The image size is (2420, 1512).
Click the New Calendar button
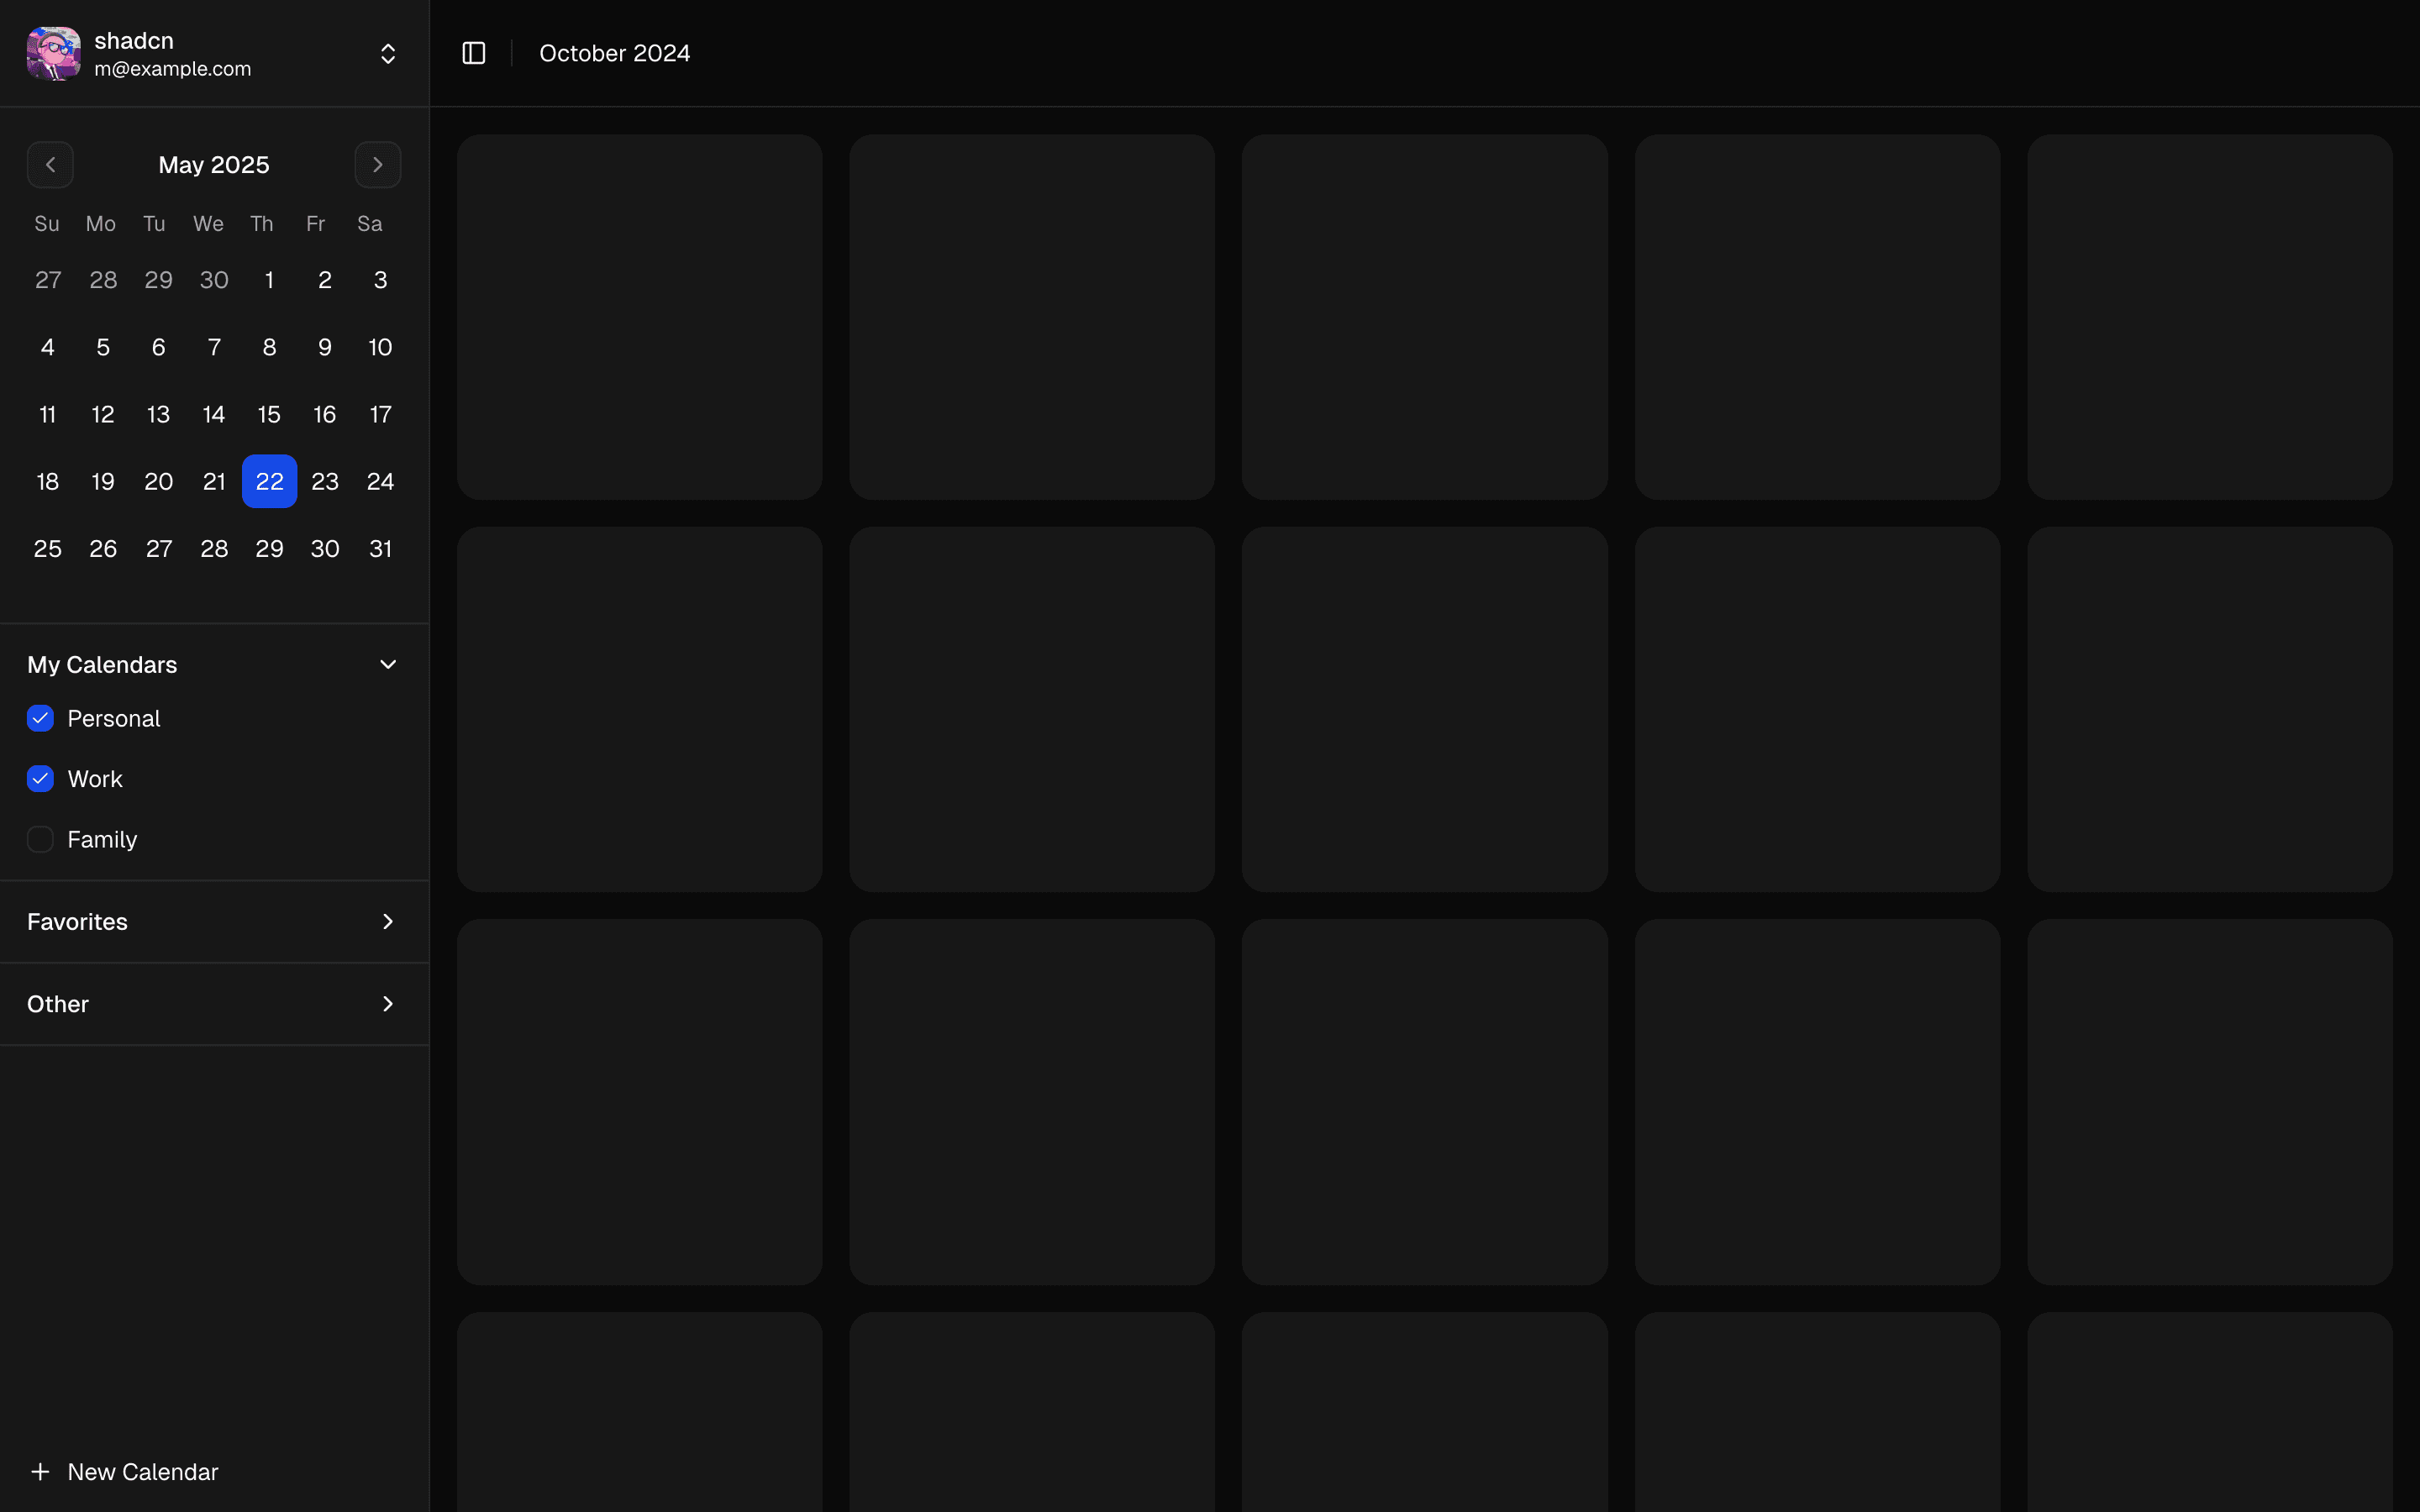(x=142, y=1472)
